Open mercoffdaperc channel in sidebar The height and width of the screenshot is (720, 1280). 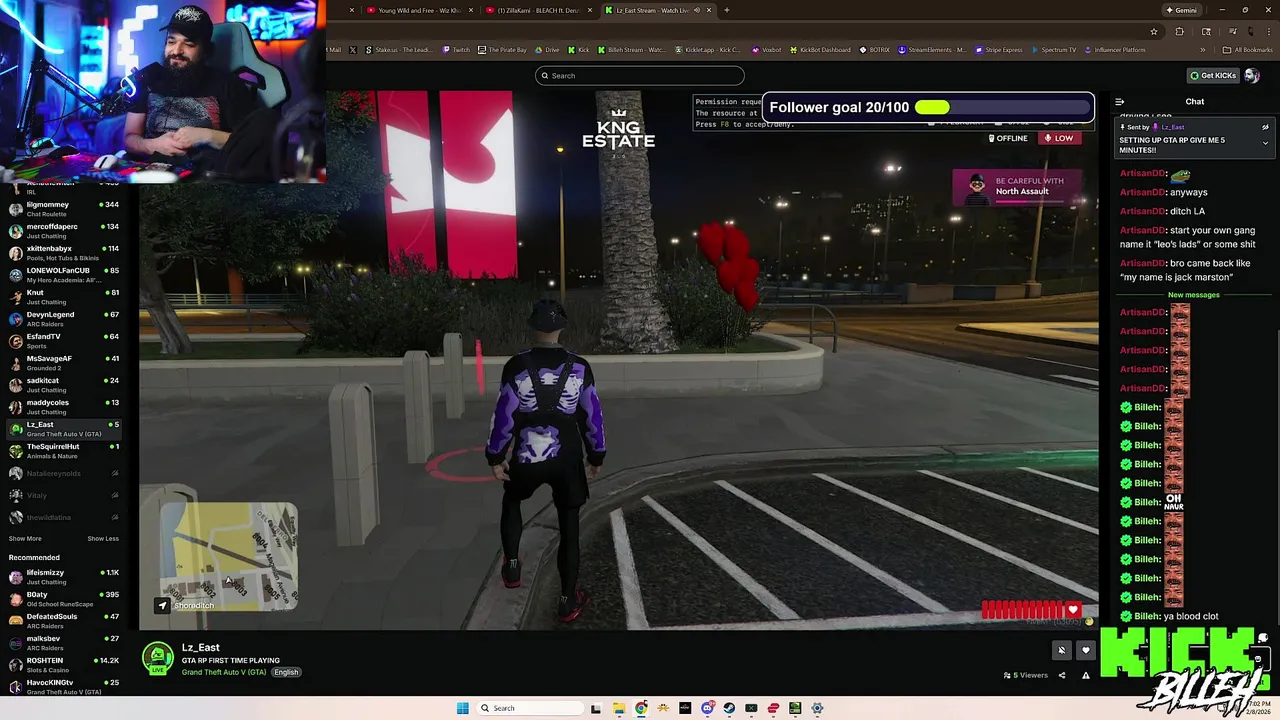pos(65,231)
